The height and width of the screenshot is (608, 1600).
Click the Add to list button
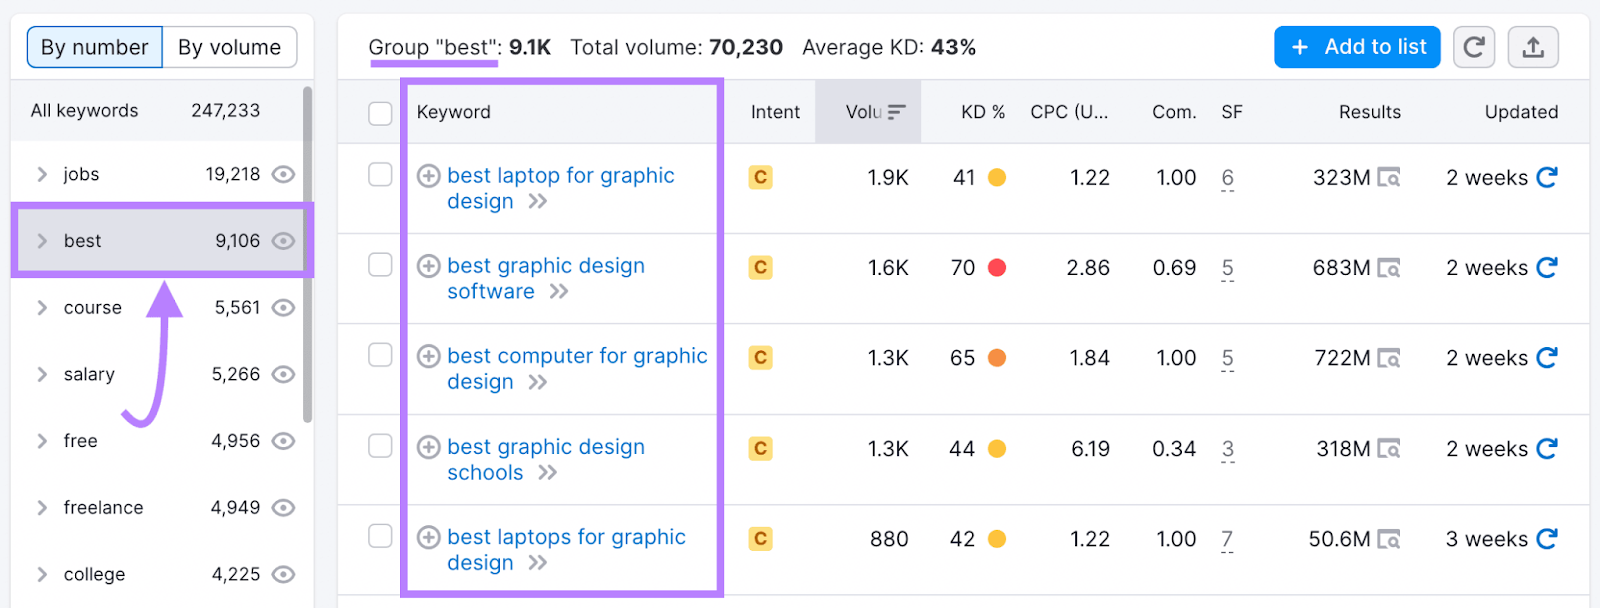point(1356,46)
